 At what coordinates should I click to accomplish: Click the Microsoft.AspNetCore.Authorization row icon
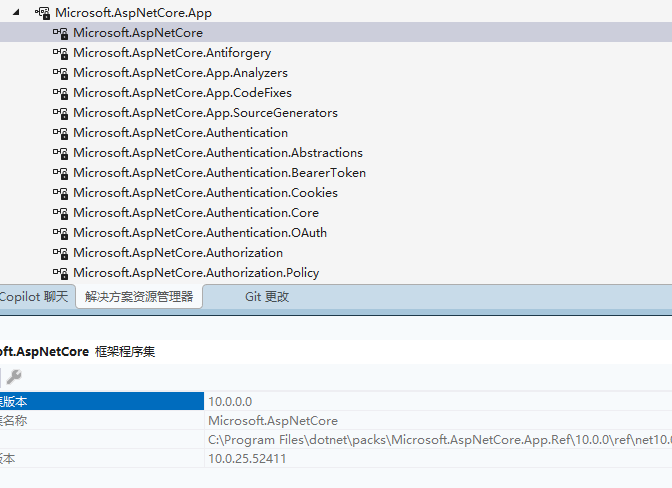(60, 253)
